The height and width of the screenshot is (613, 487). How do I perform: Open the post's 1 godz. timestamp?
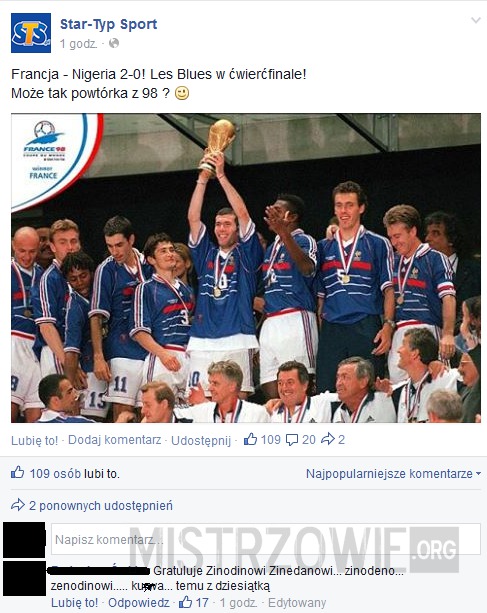tap(78, 44)
